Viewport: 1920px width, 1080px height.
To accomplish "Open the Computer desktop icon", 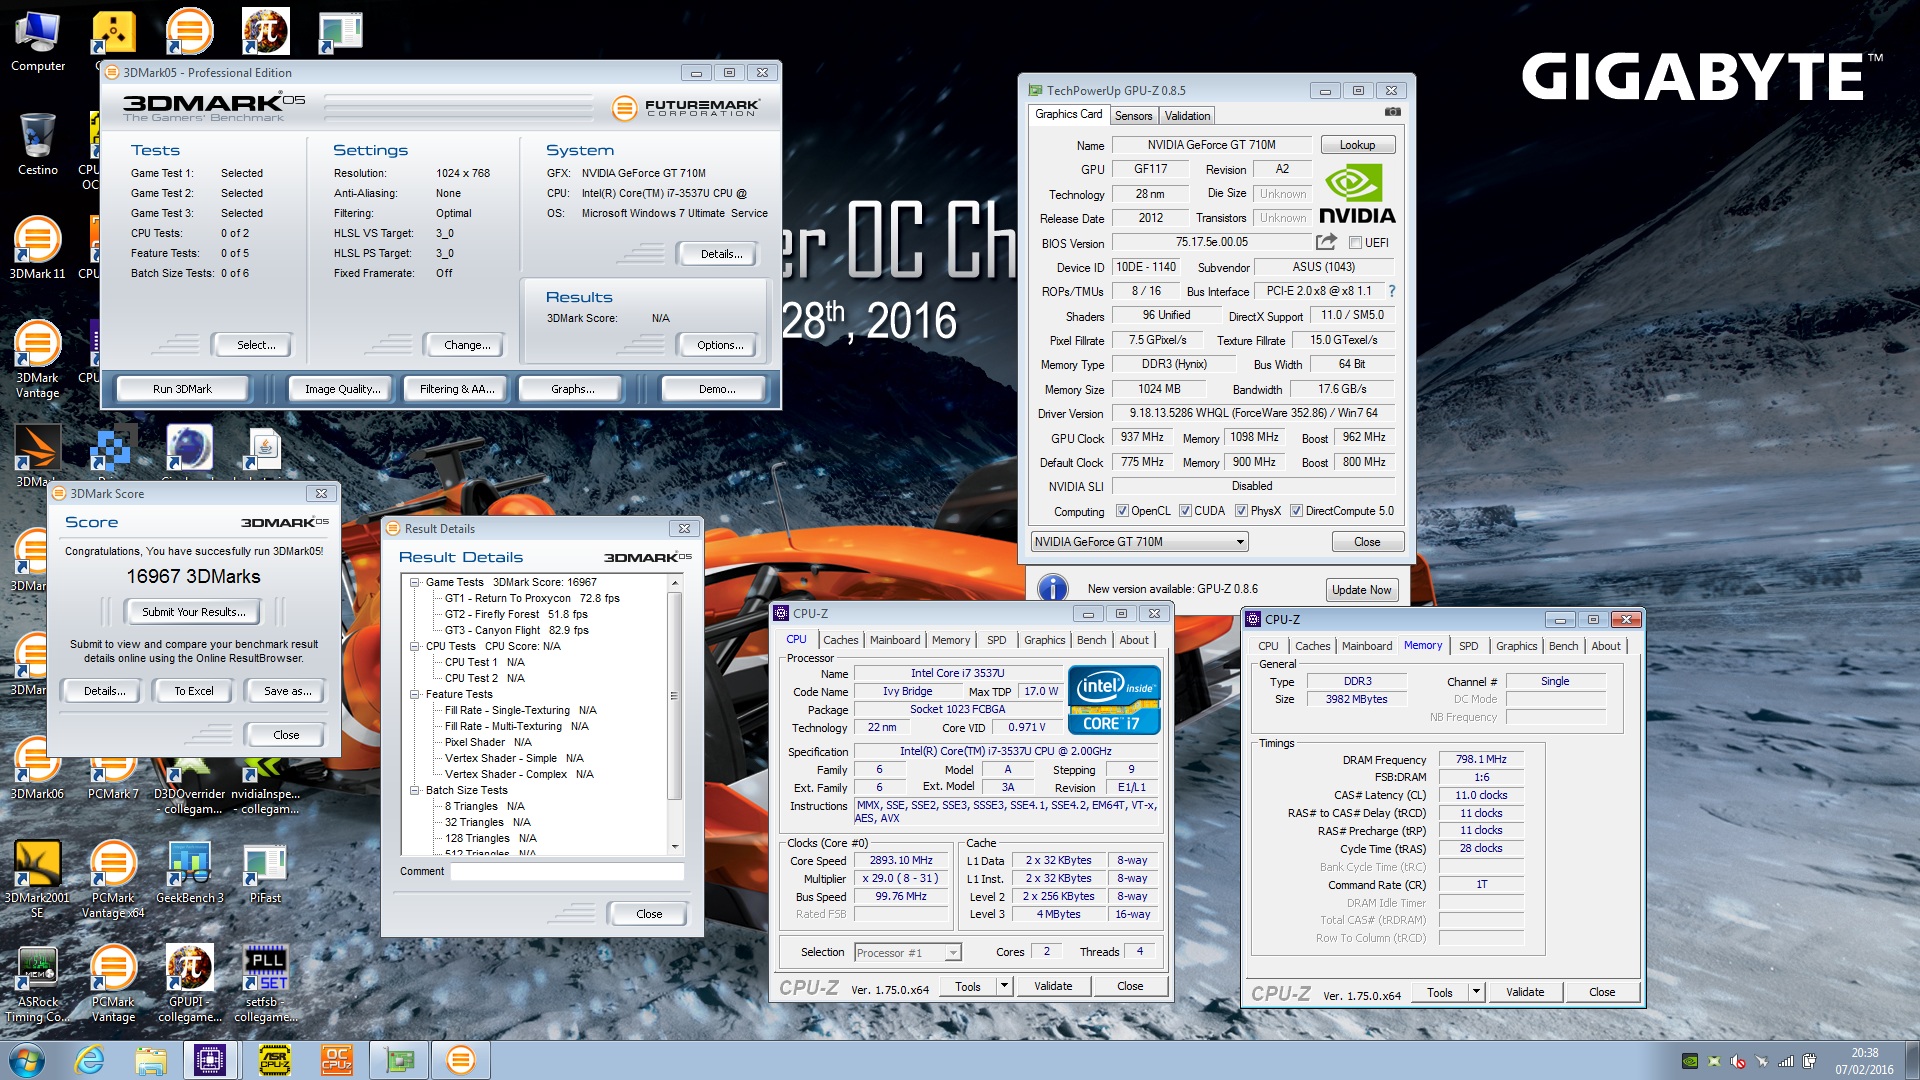I will click(38, 42).
